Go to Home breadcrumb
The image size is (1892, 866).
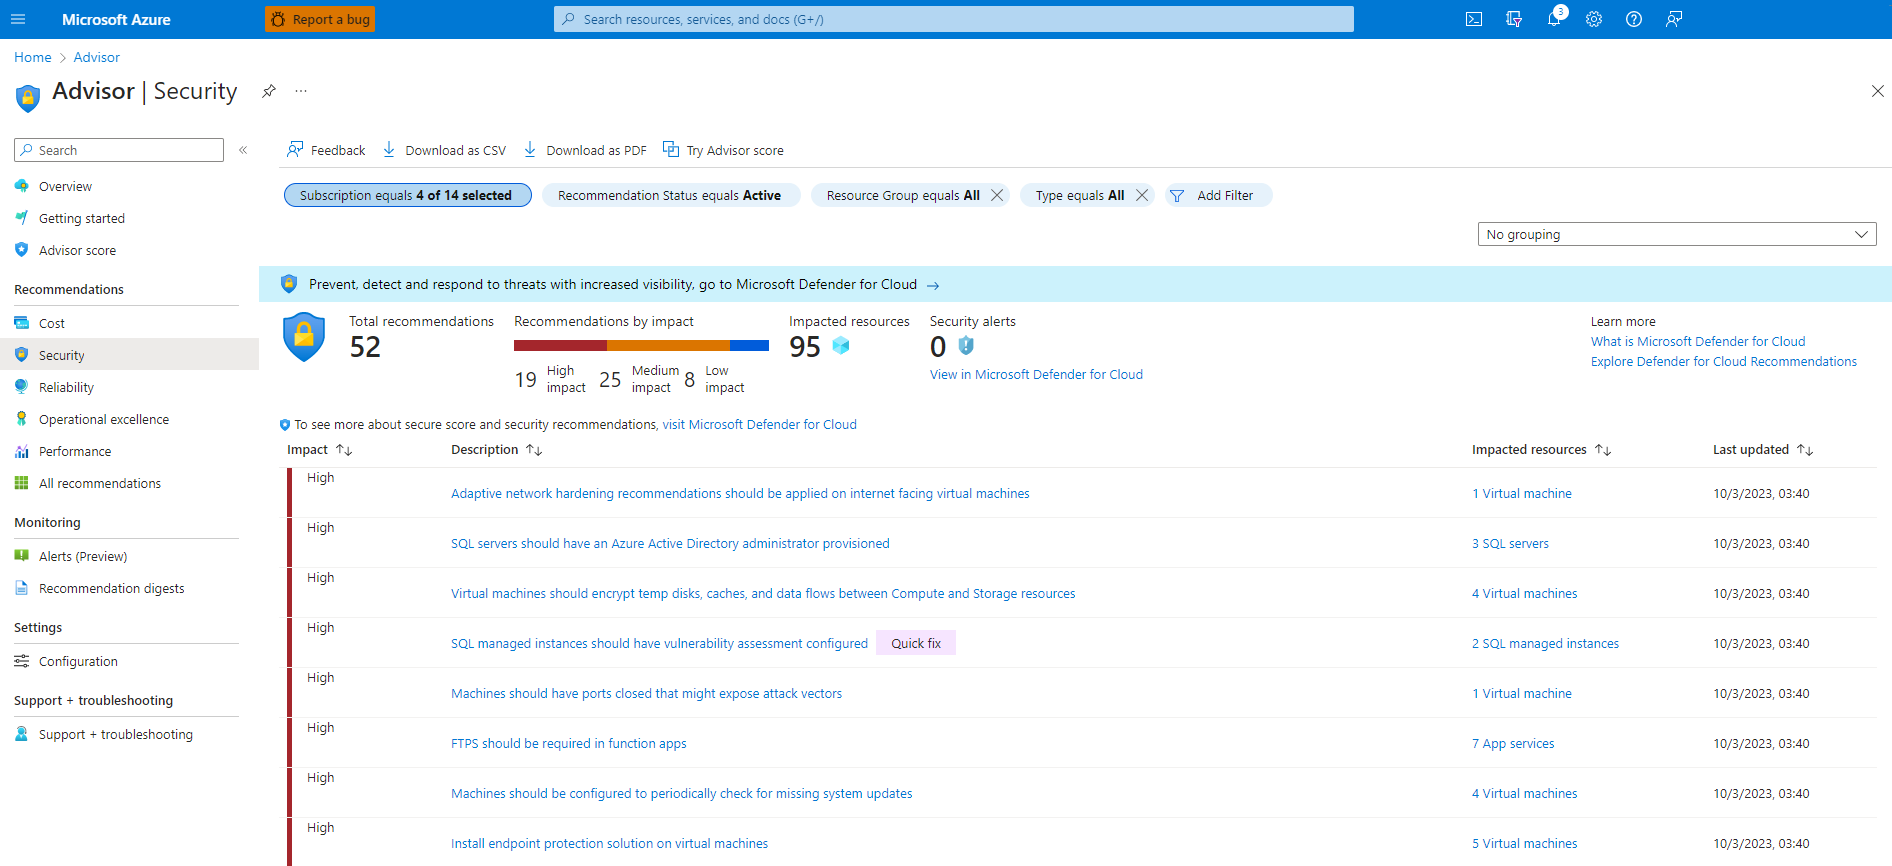tap(33, 57)
